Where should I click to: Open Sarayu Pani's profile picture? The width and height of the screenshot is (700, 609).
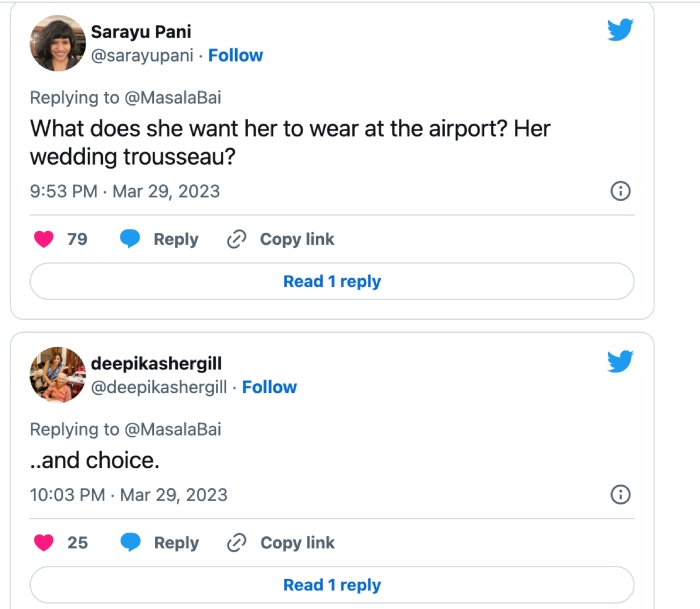pos(58,43)
